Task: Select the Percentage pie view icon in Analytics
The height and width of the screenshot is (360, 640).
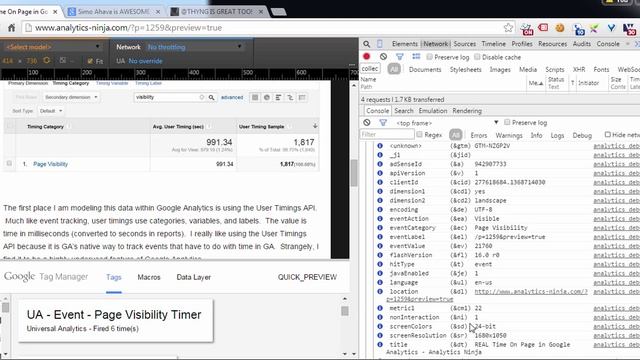Action: [x=267, y=98]
